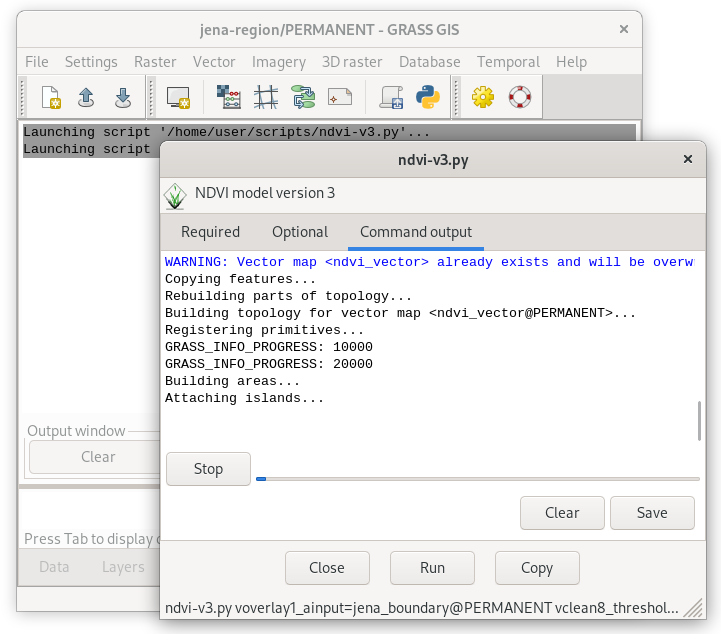Click 'Building areas...' output line
This screenshot has height=634, width=721.
pyautogui.click(x=232, y=381)
